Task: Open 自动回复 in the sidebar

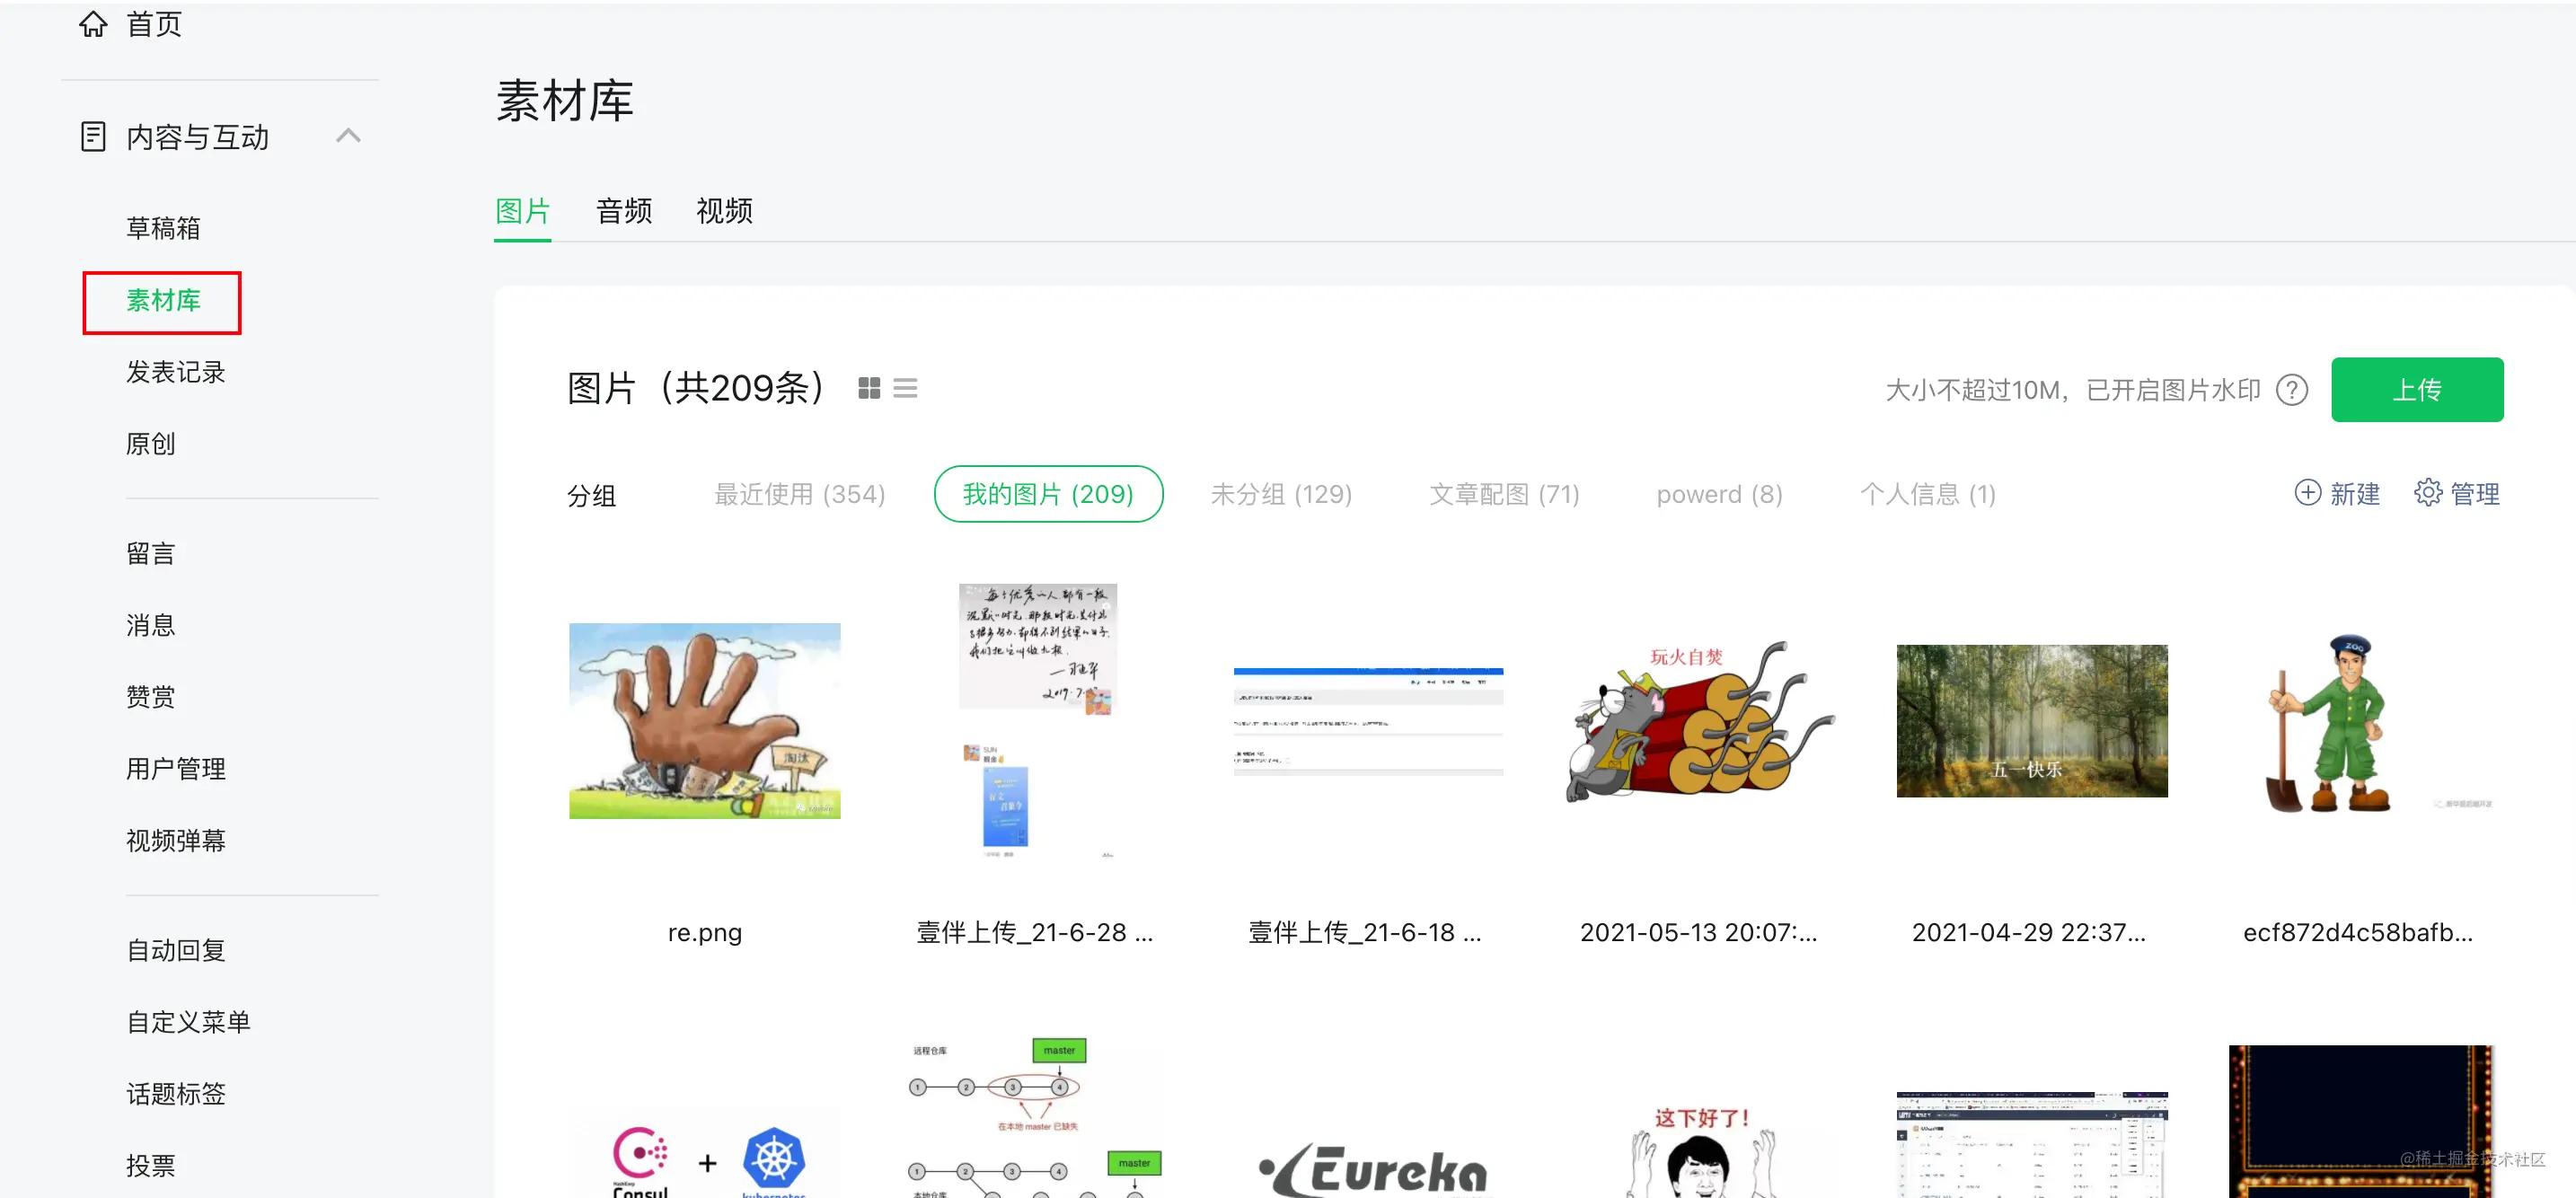Action: (x=175, y=950)
